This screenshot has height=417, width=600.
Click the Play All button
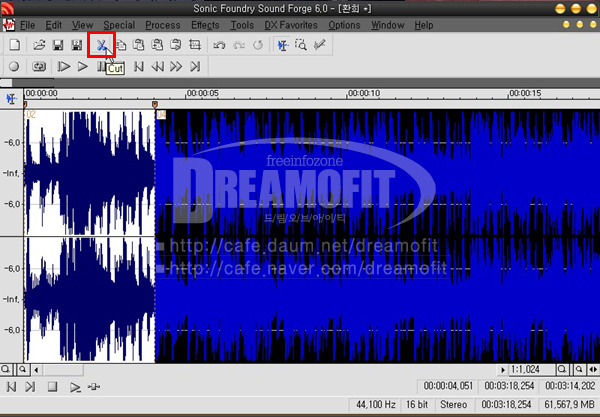[64, 67]
